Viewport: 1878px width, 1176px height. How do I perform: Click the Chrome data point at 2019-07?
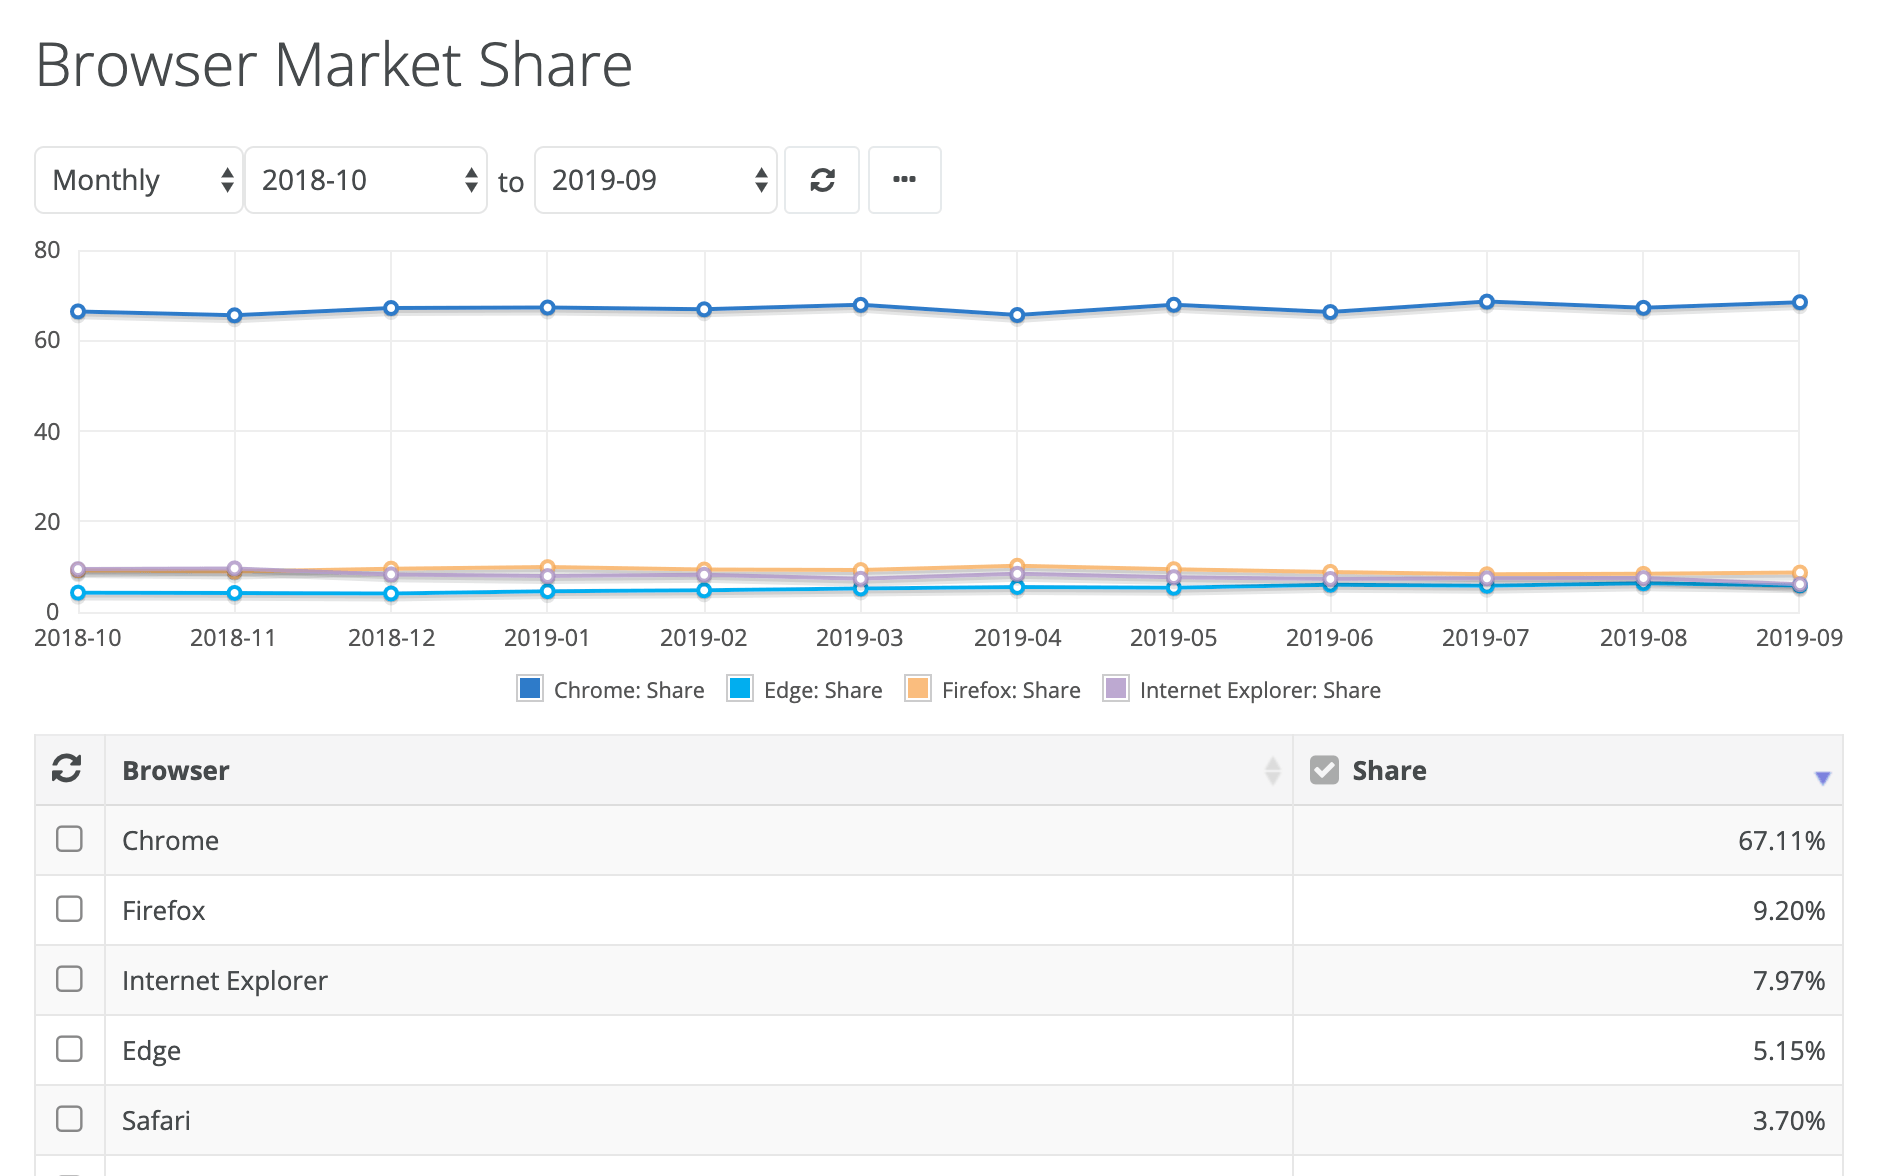[x=1487, y=302]
